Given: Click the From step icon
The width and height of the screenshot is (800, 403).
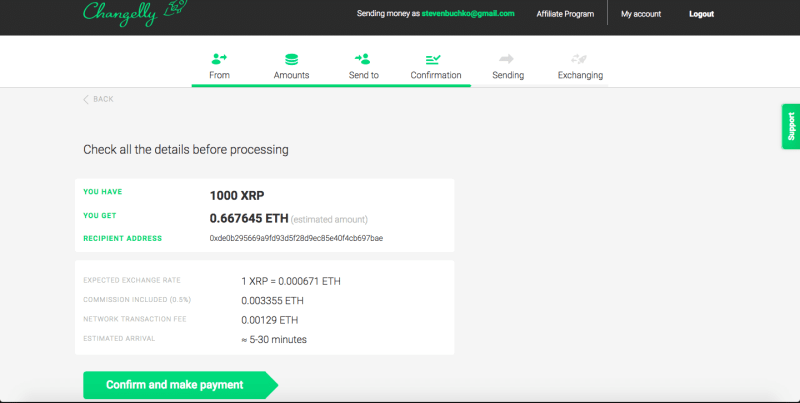Looking at the screenshot, I should (x=219, y=59).
